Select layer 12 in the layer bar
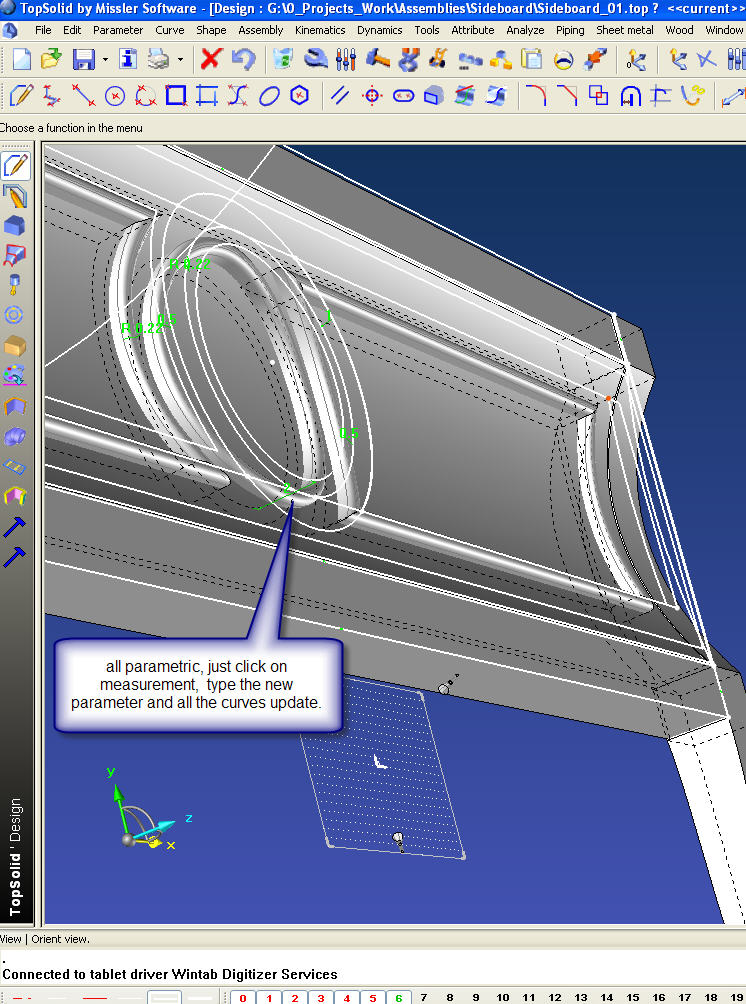 pyautogui.click(x=555, y=998)
